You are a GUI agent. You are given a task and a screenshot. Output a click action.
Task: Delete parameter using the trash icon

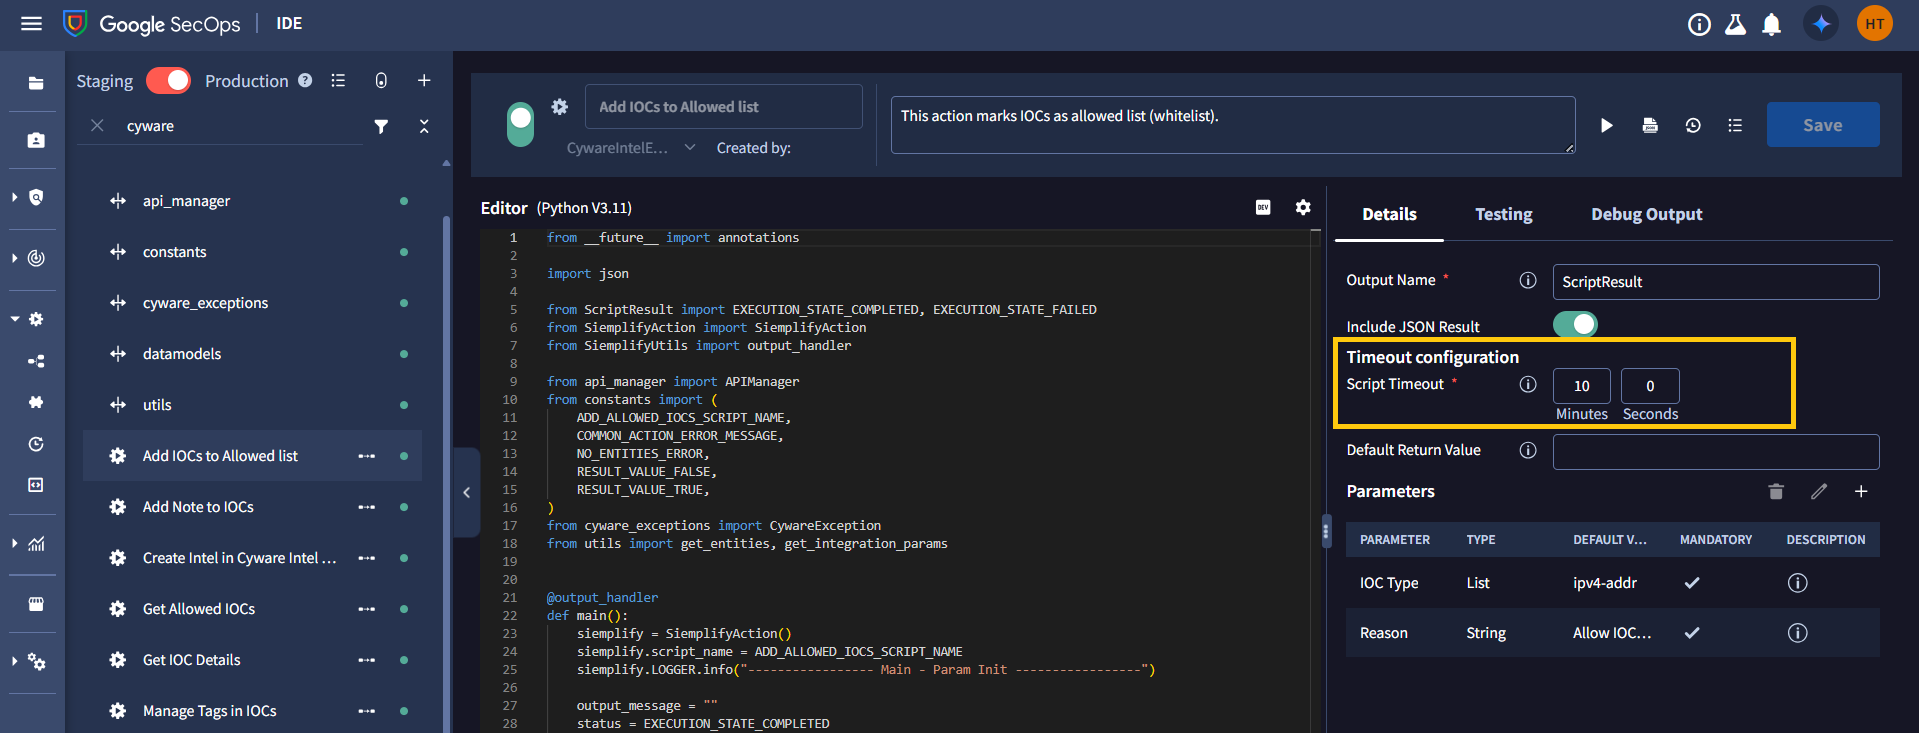click(x=1775, y=491)
